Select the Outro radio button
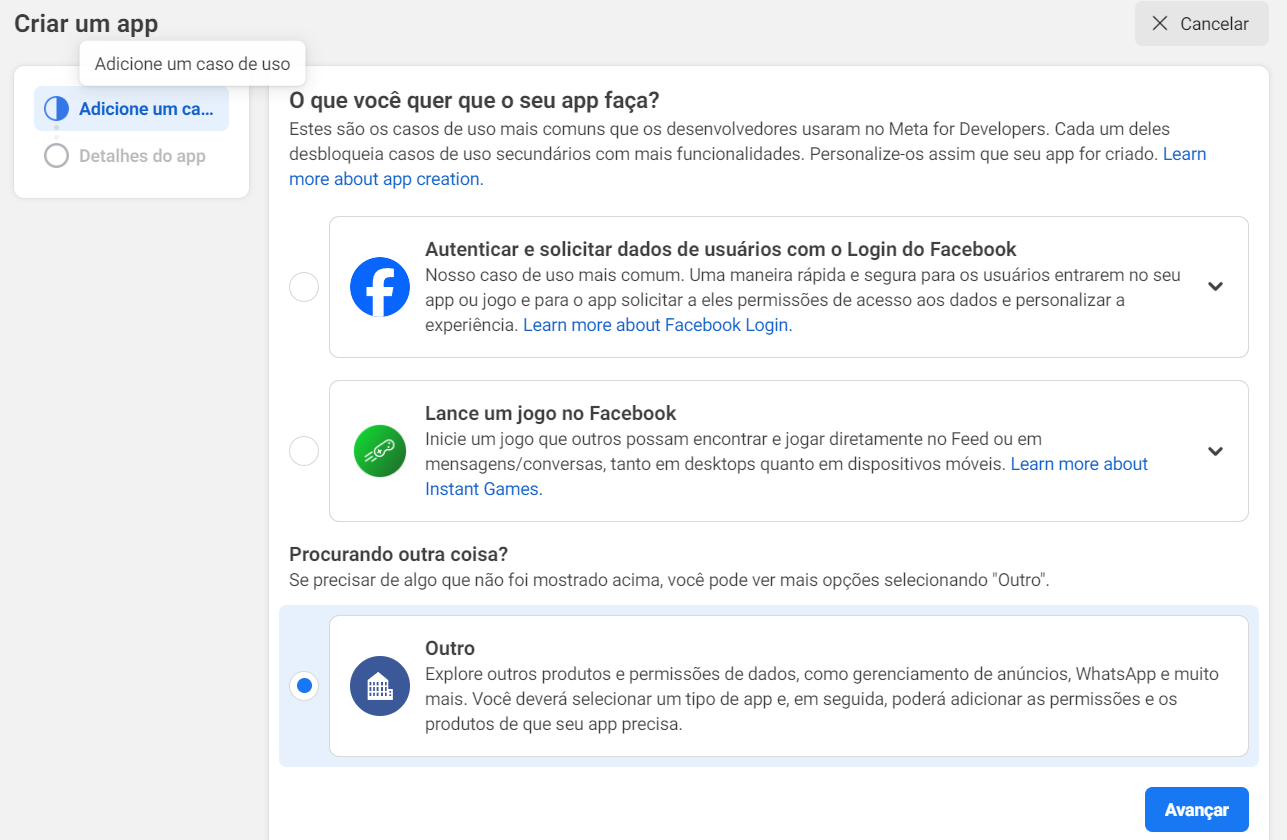The height and width of the screenshot is (840, 1287). tap(304, 686)
